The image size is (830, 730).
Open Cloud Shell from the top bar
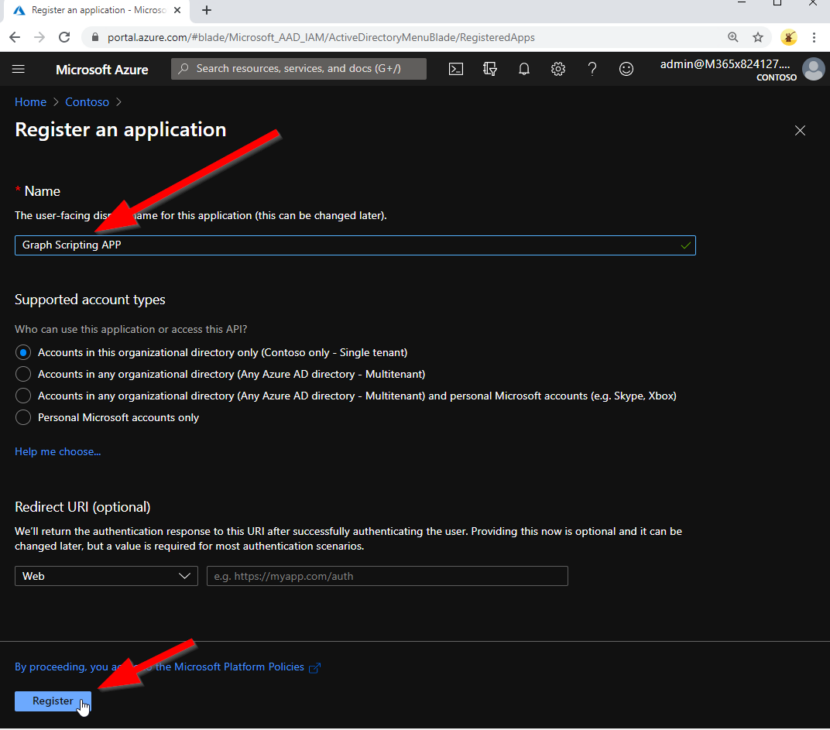click(x=456, y=69)
